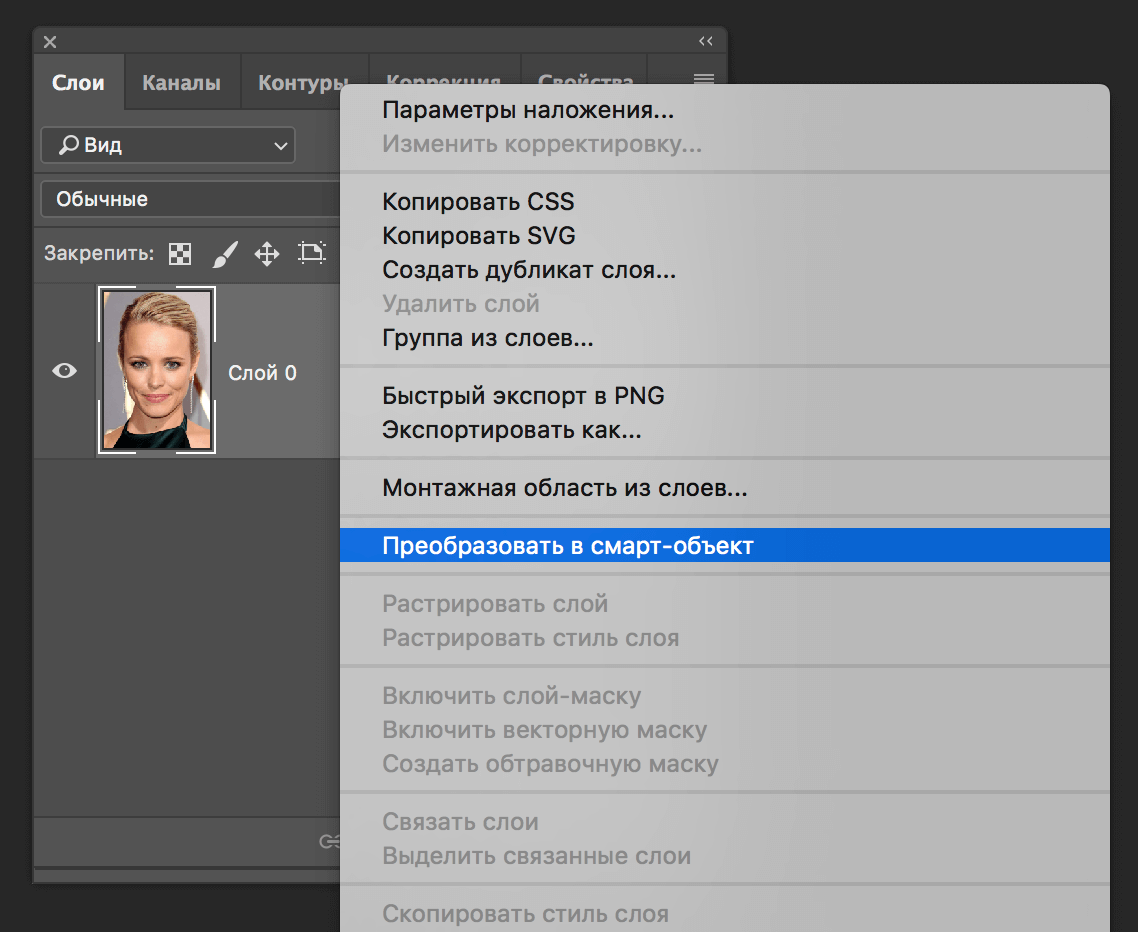The image size is (1138, 932).
Task: Switch to the Каналы tab
Action: pyautogui.click(x=181, y=82)
